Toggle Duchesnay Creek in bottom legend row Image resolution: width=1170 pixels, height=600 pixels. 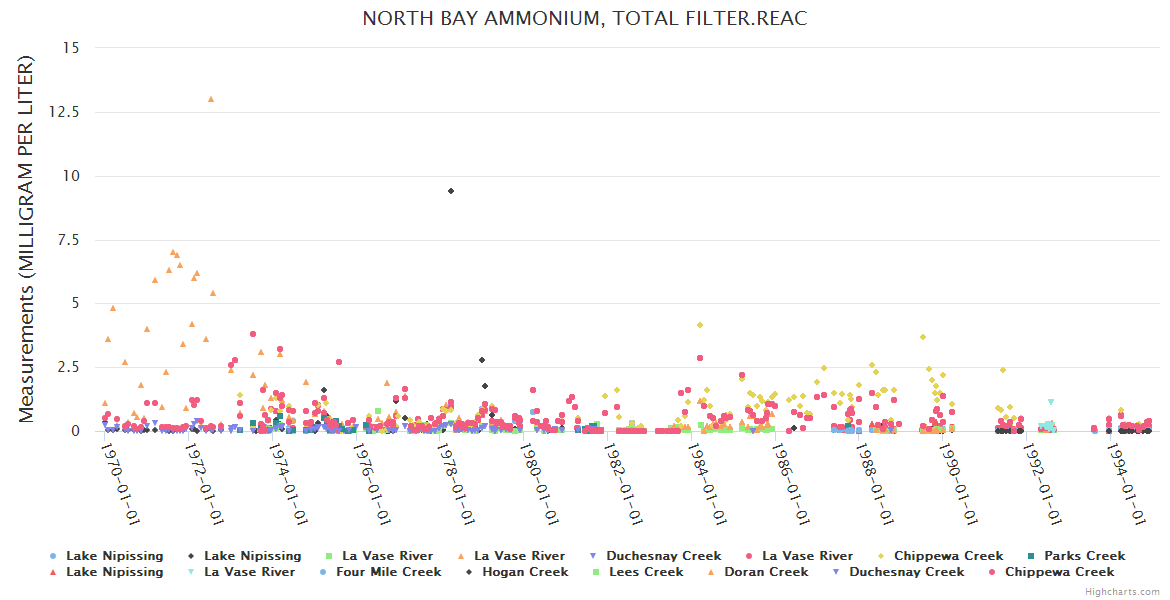tap(906, 572)
